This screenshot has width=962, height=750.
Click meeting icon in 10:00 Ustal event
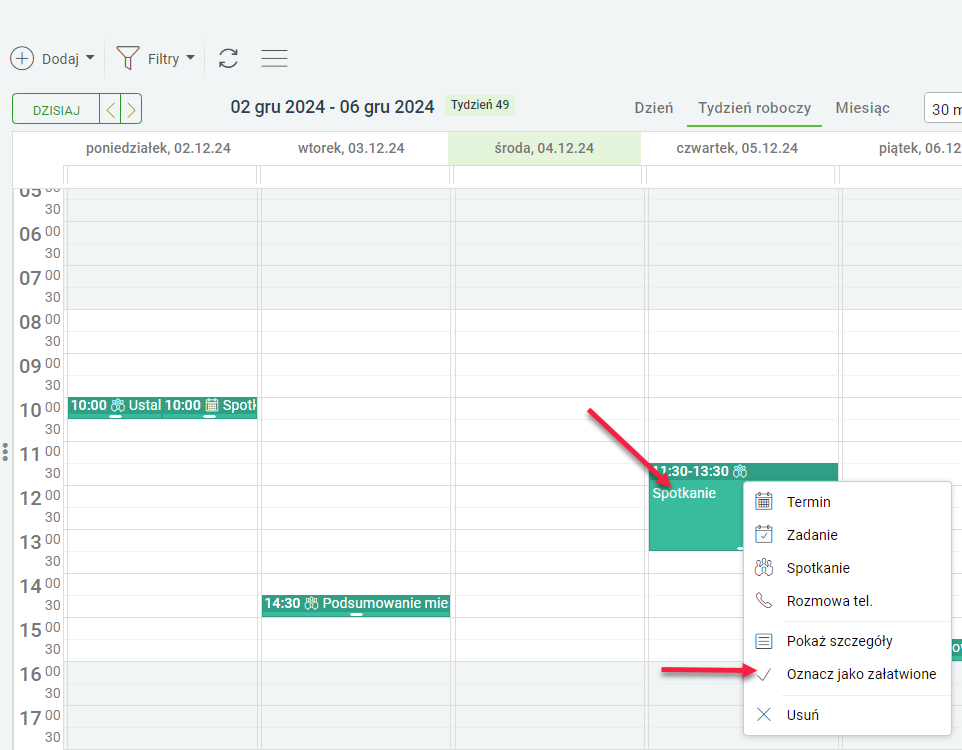117,405
